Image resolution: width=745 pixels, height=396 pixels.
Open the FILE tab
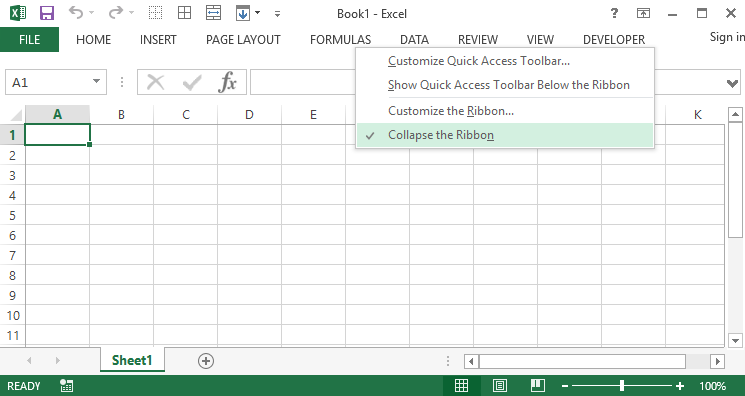(x=29, y=39)
